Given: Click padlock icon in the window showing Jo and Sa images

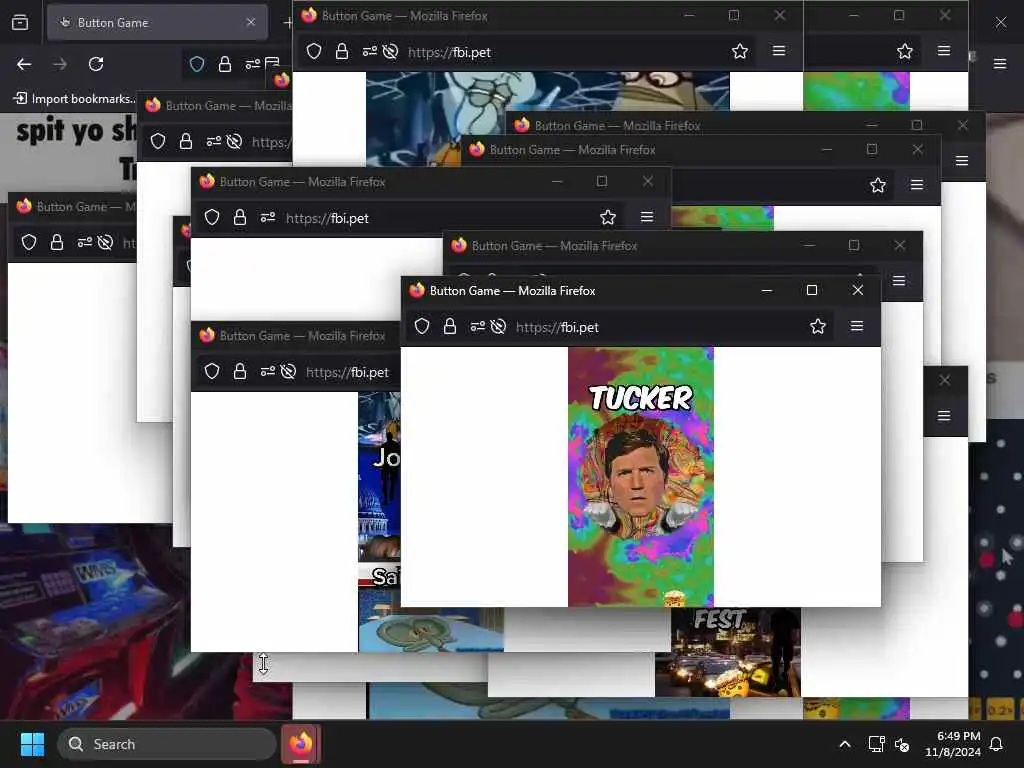Looking at the screenshot, I should (x=240, y=372).
